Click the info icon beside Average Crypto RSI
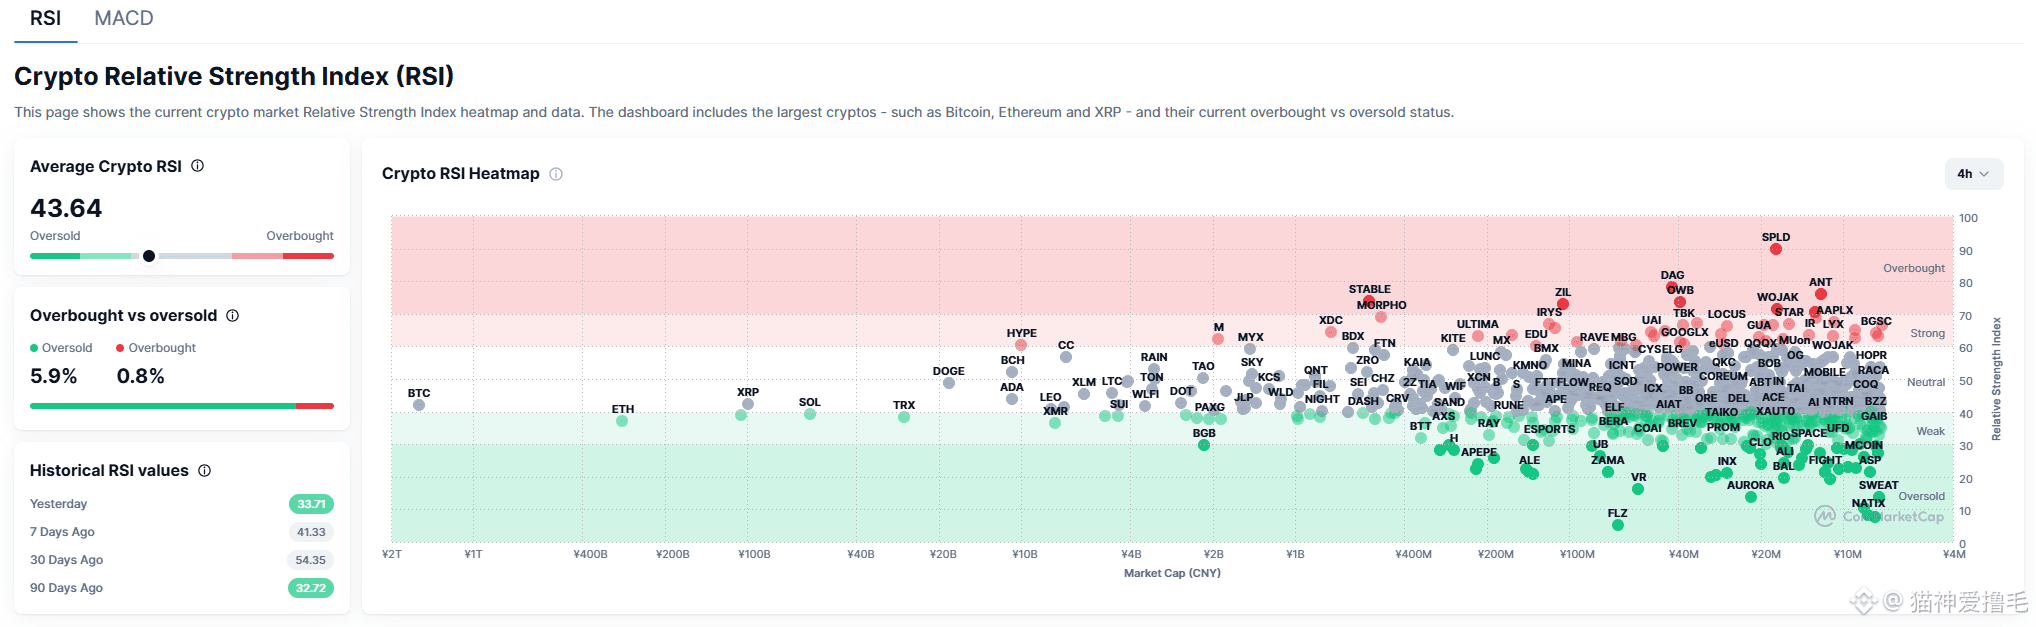Screen dimensions: 2036x627 coord(198,166)
